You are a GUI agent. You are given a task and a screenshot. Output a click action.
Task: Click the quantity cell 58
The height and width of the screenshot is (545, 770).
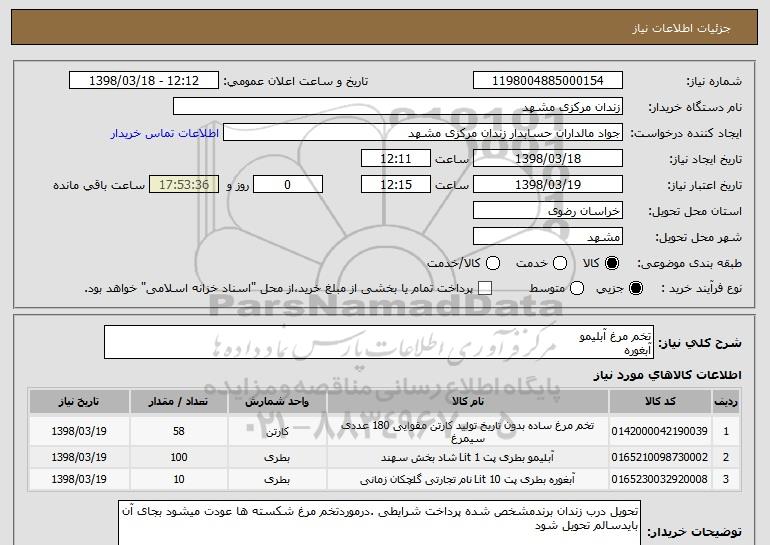click(x=179, y=431)
